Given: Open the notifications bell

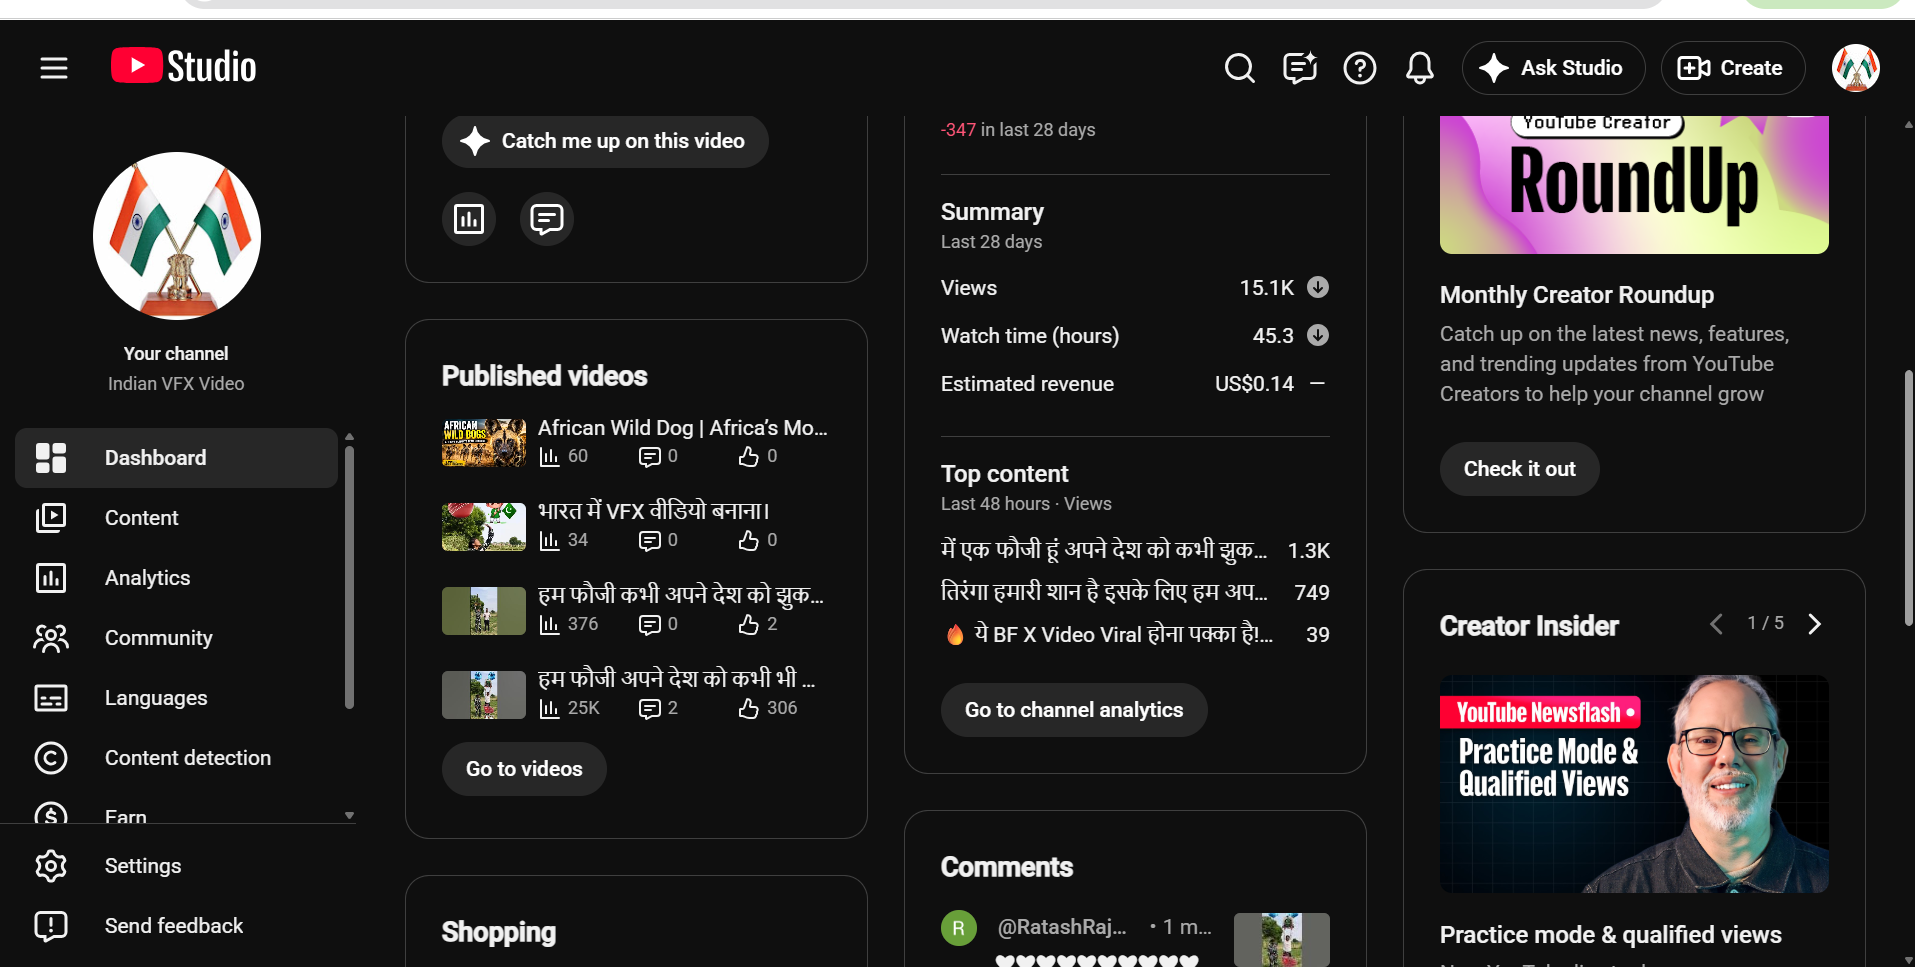Looking at the screenshot, I should (1419, 68).
